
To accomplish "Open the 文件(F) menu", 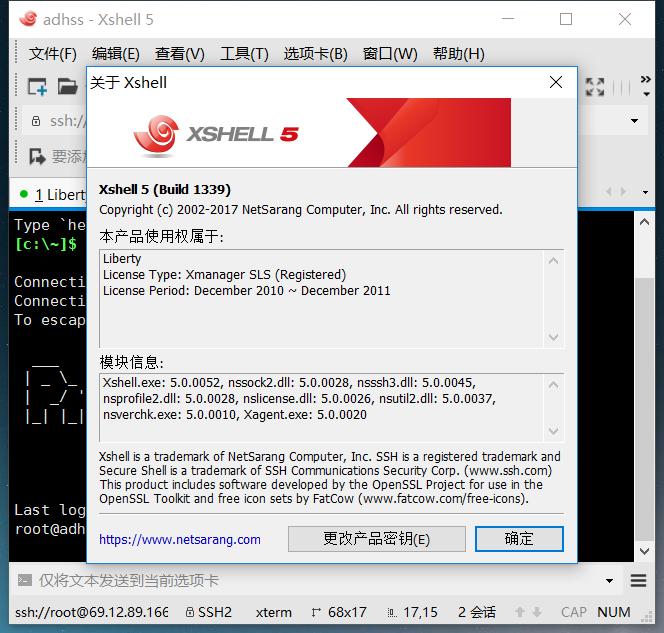I will (53, 54).
